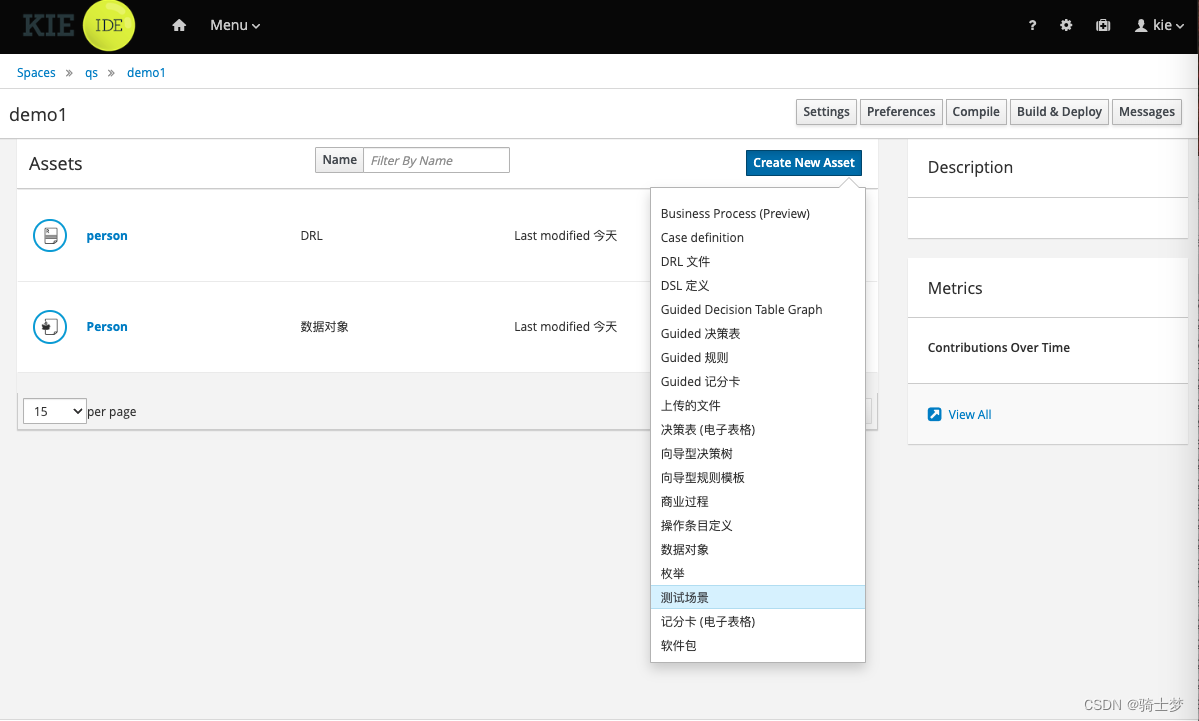Open the per page count selector
Viewport: 1199px width, 721px height.
pyautogui.click(x=54, y=411)
